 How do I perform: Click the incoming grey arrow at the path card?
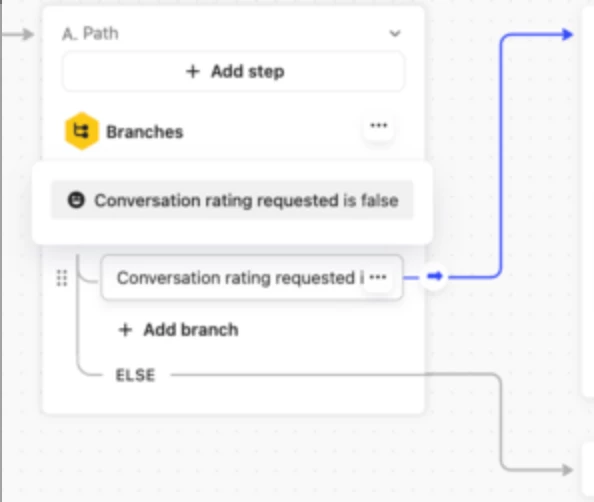click(x=18, y=34)
